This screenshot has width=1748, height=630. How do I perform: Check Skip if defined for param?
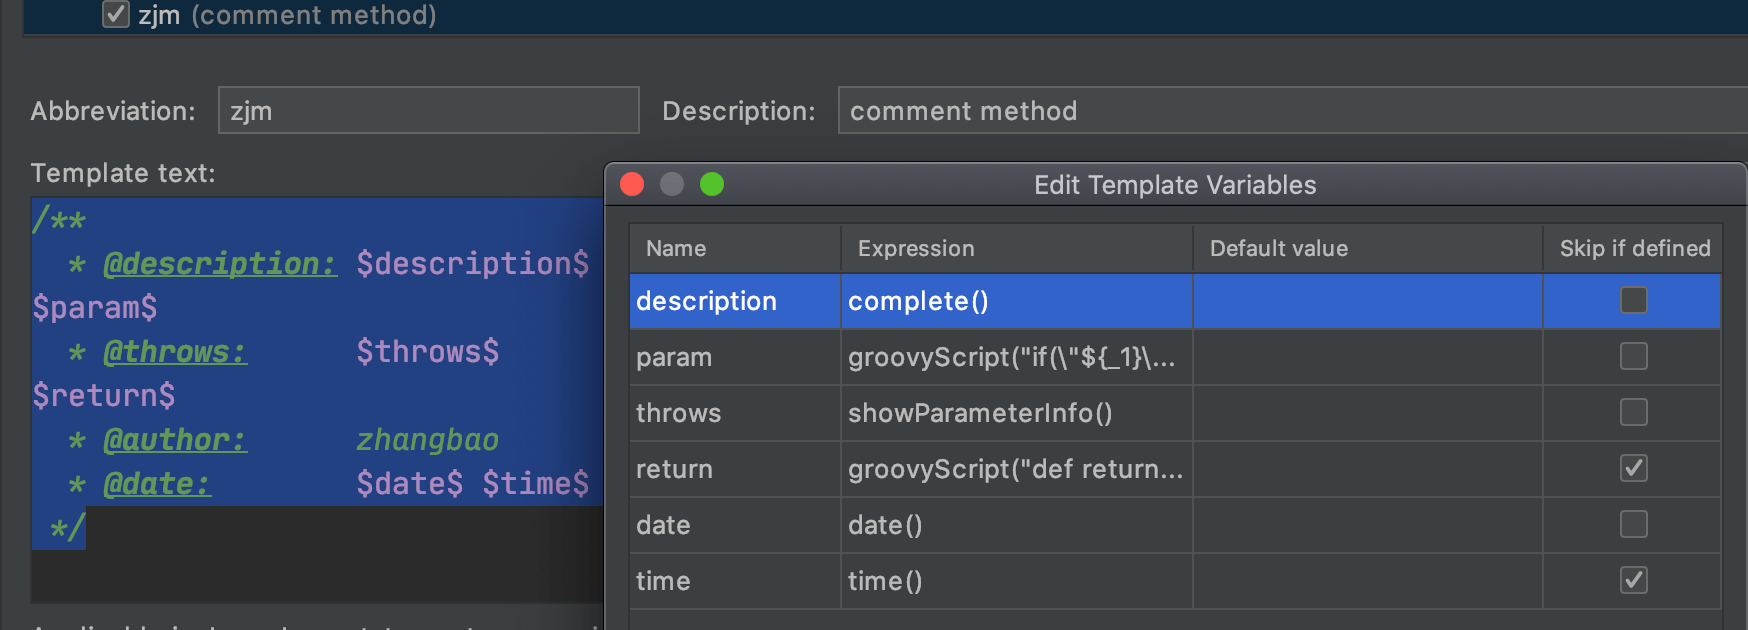(x=1633, y=356)
